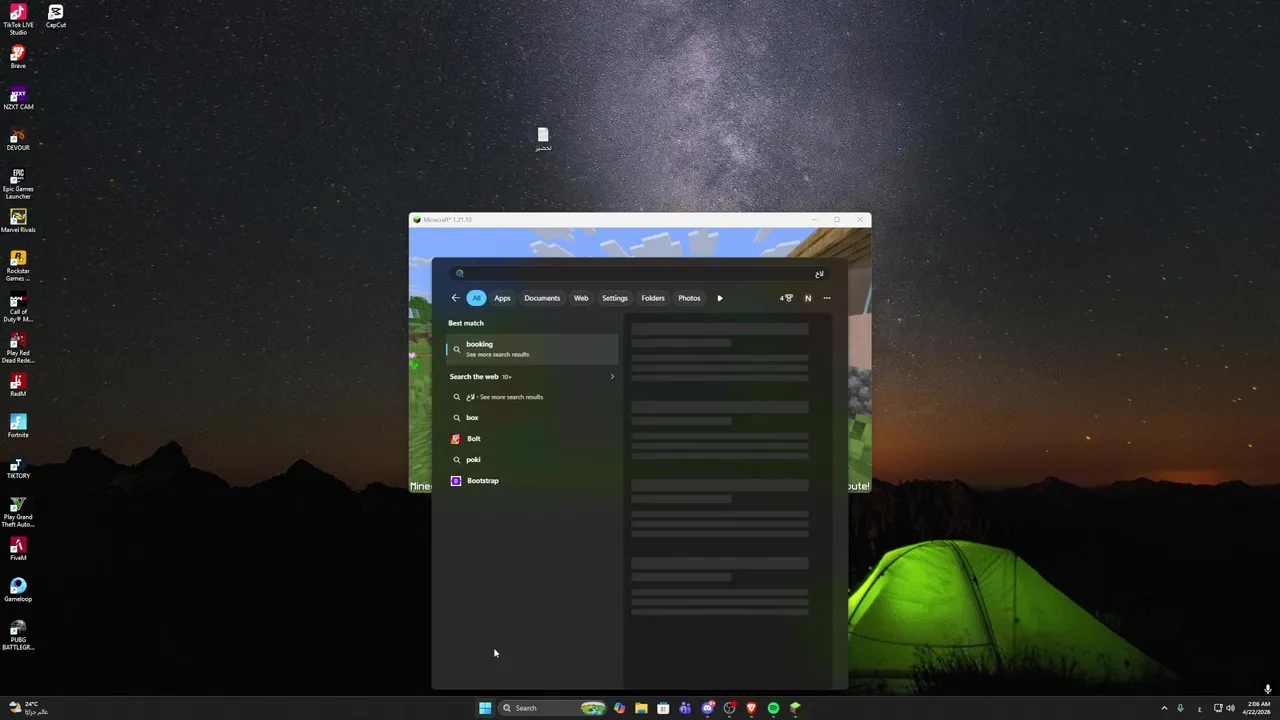Open Brave browser from the taskbar
This screenshot has height=720, width=1280.
click(751, 708)
